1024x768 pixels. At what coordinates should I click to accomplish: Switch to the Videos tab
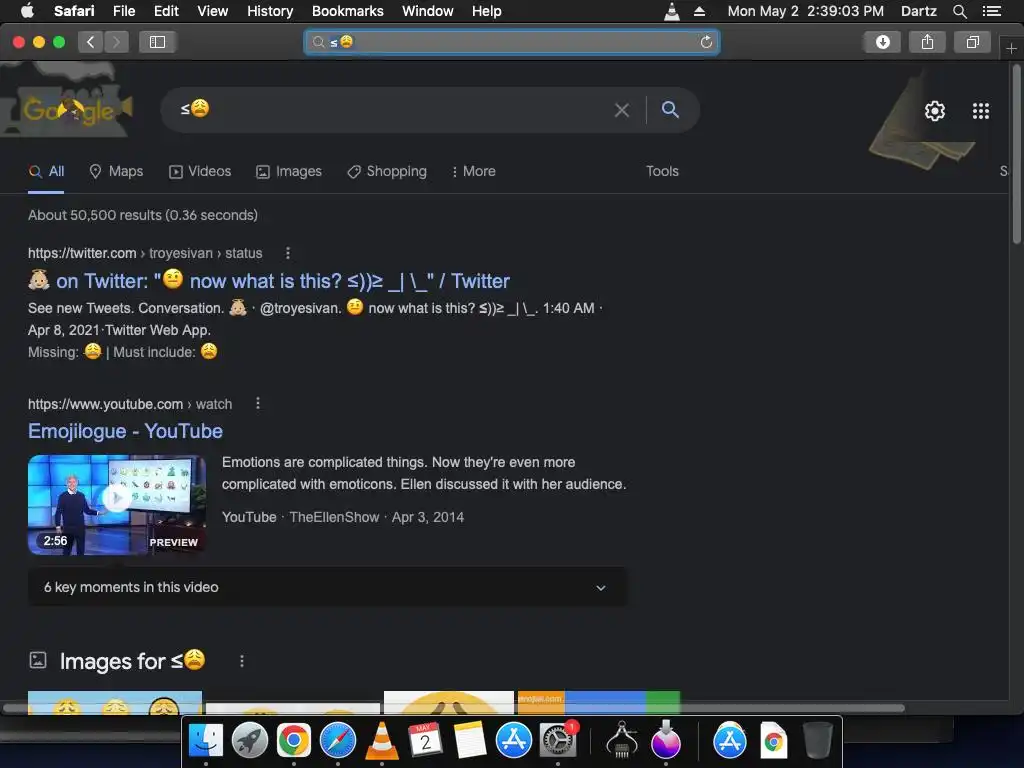pyautogui.click(x=200, y=171)
